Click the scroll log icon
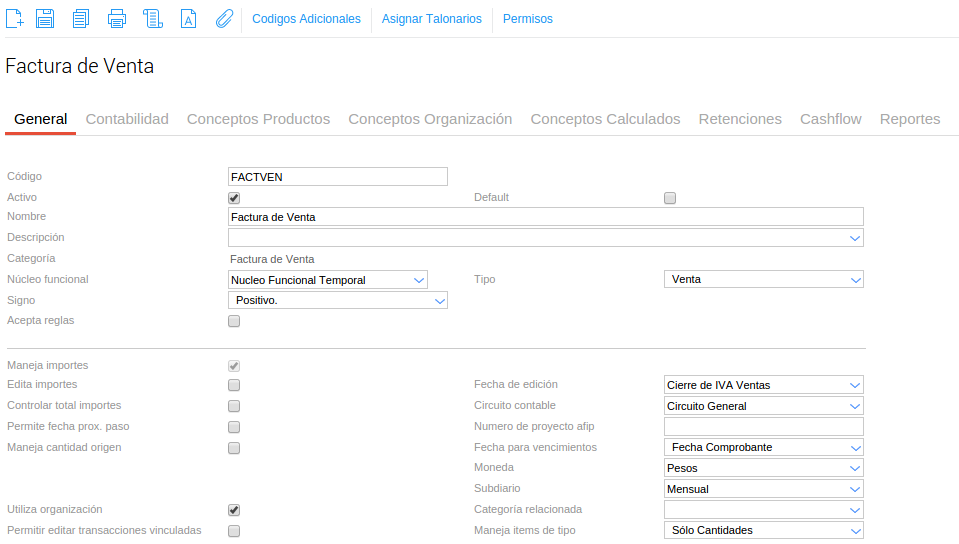959x544 pixels. 152,18
